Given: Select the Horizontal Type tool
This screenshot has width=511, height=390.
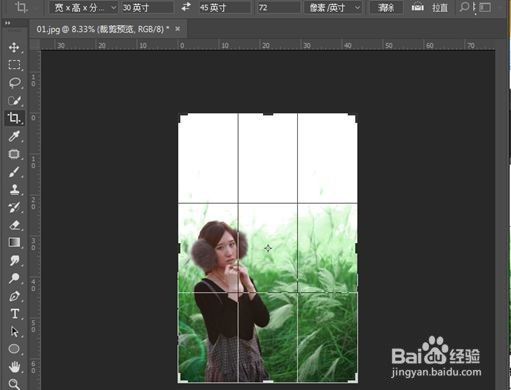Looking at the screenshot, I should (x=14, y=314).
